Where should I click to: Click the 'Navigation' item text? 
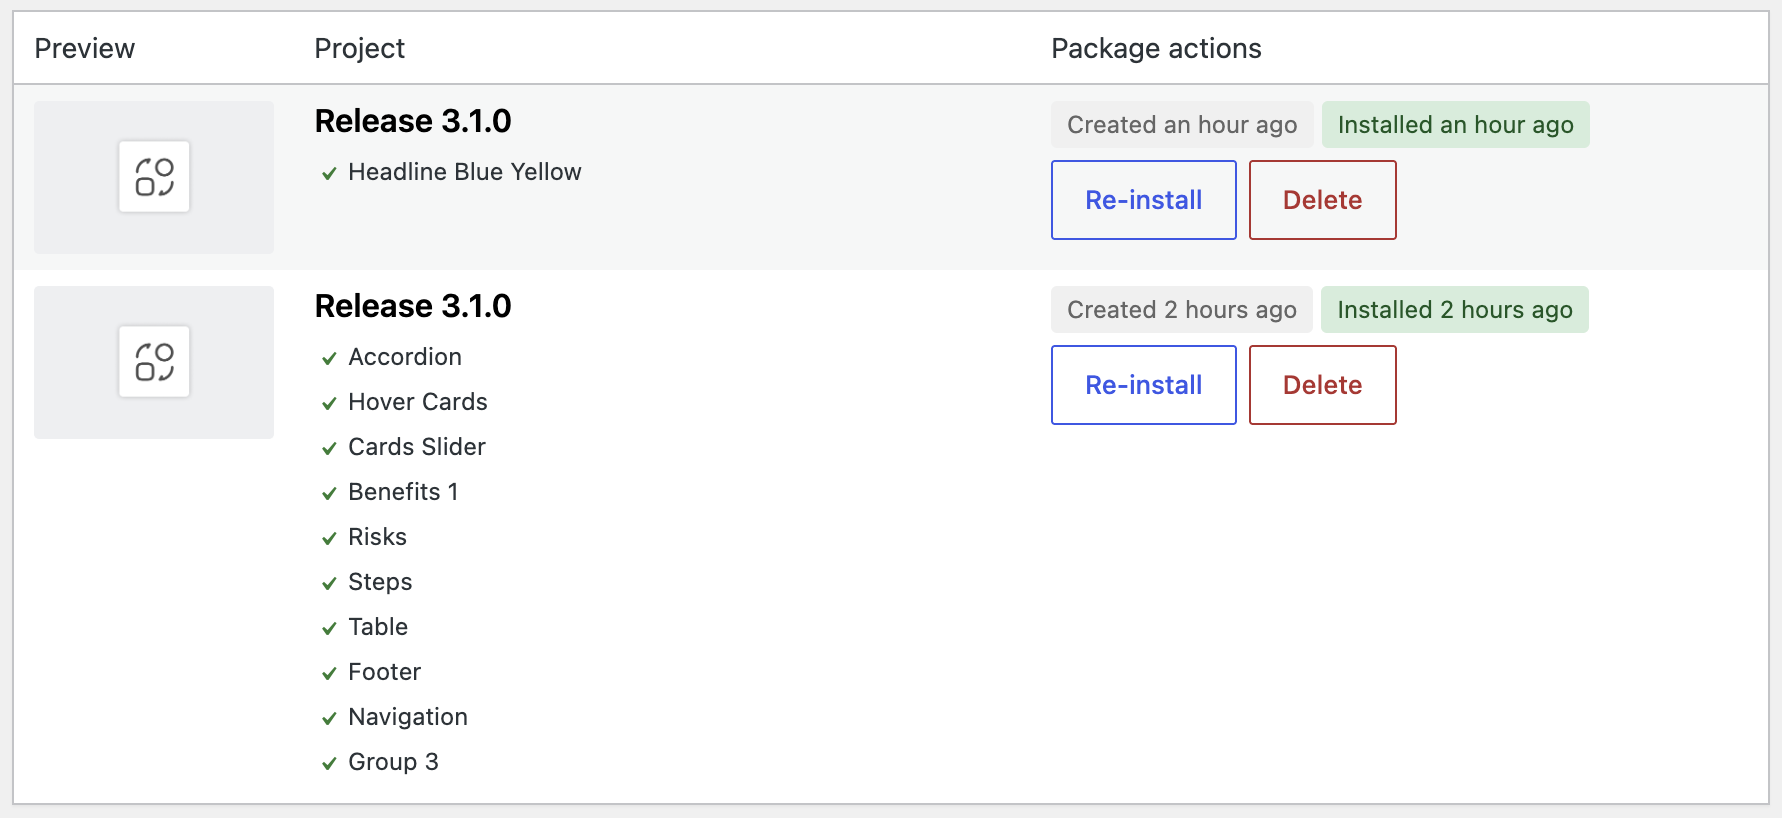click(x=408, y=717)
